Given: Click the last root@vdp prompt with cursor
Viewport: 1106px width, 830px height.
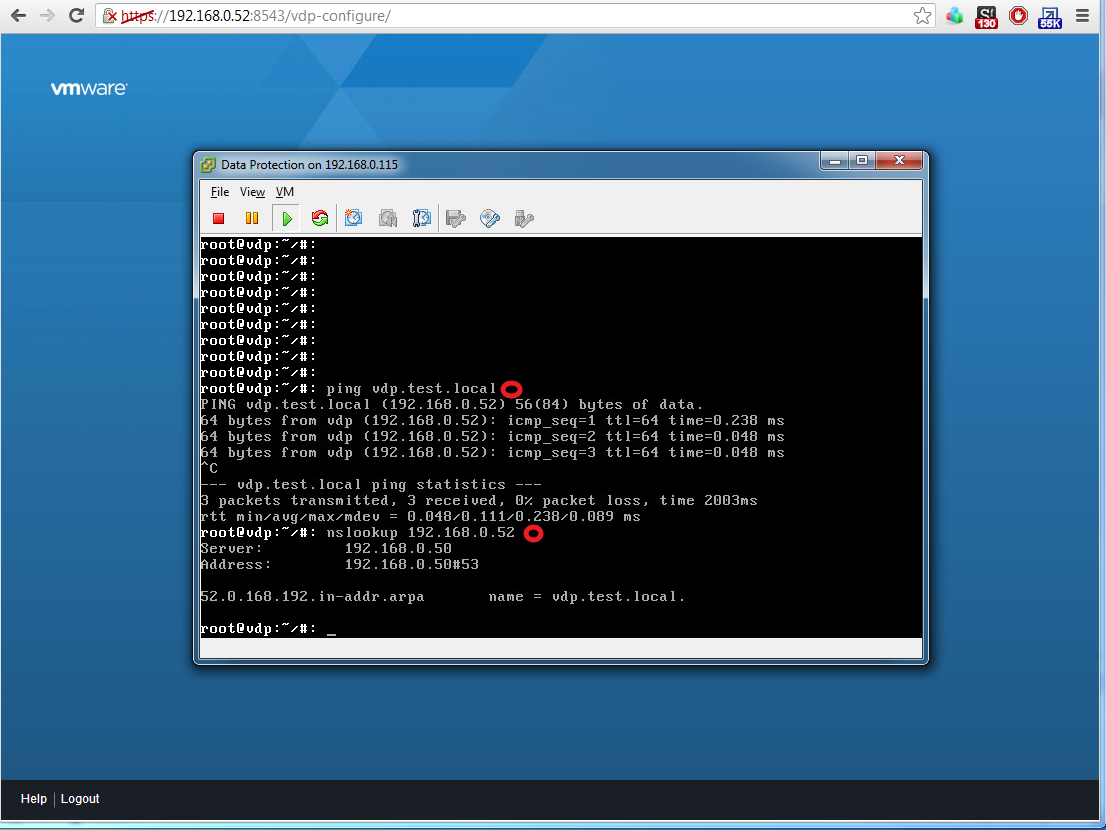Looking at the screenshot, I should coord(268,628).
